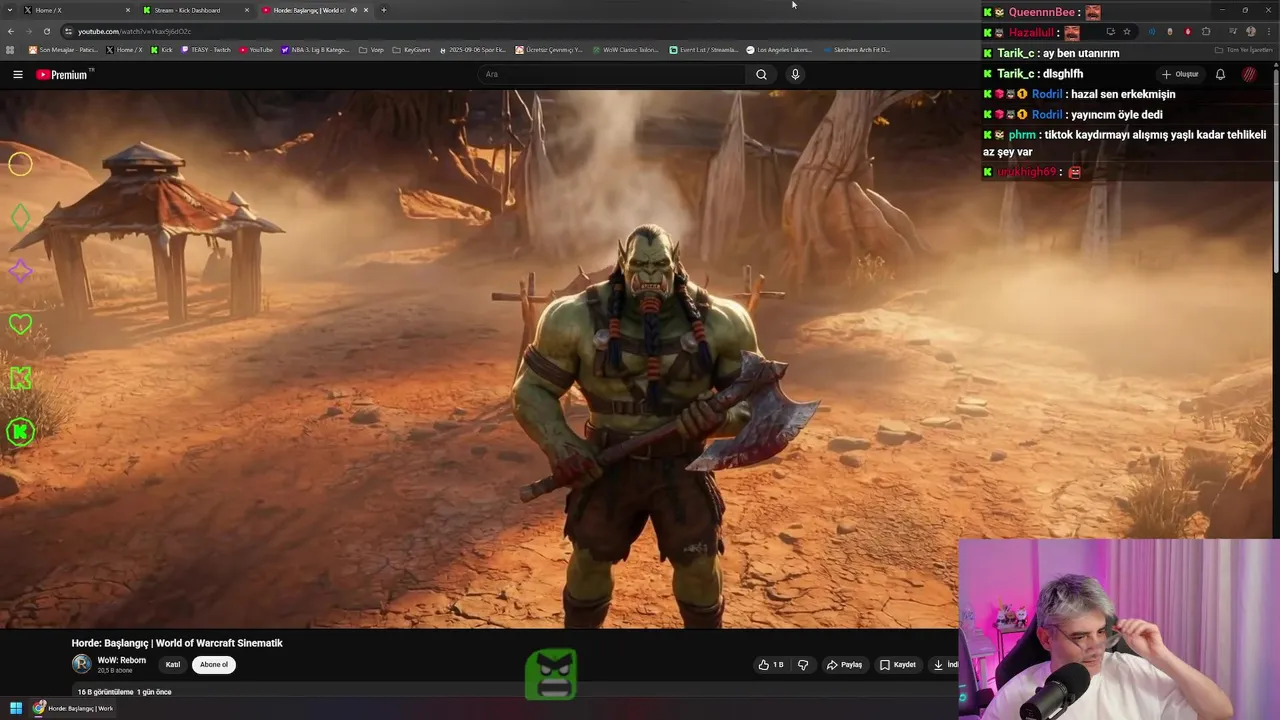The height and width of the screenshot is (720, 1280).
Task: Expand the Vorp bookmark folder
Action: point(371,49)
